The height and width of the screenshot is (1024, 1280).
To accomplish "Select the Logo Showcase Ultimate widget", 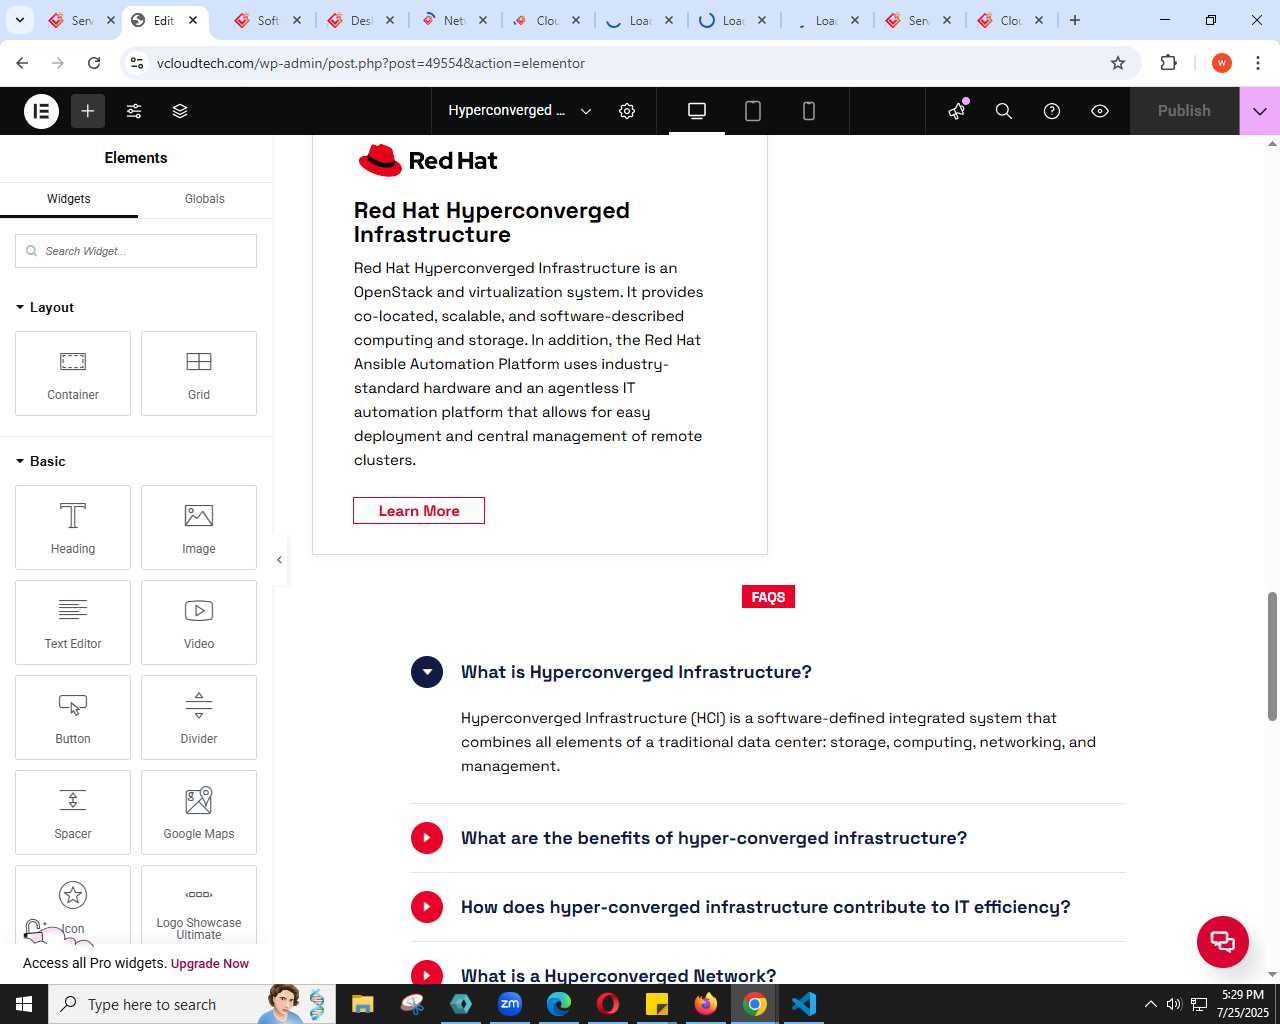I will point(199,905).
